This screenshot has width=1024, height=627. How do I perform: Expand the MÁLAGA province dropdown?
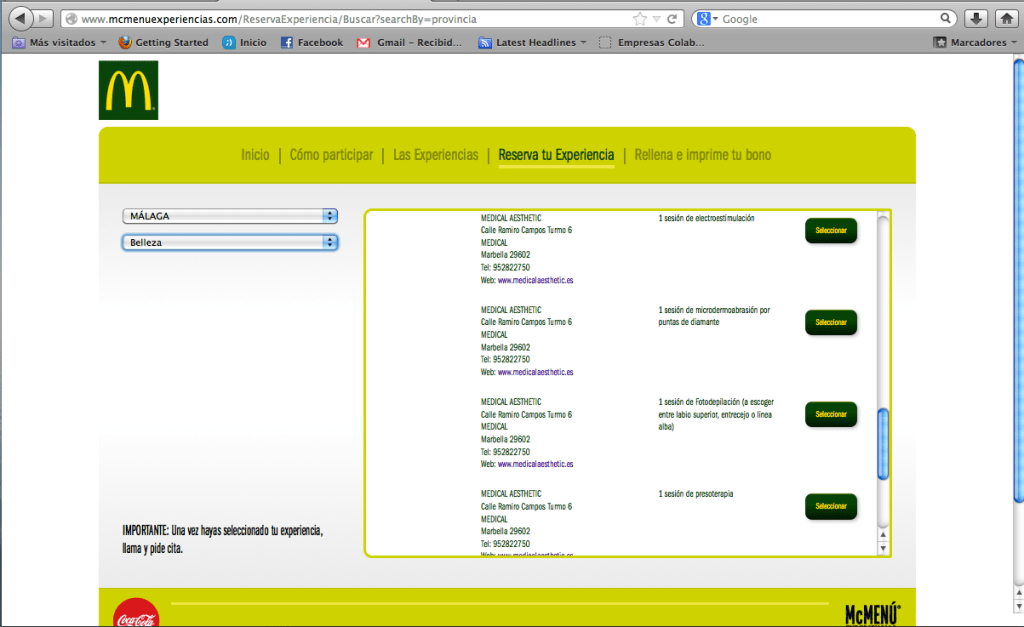tap(230, 216)
